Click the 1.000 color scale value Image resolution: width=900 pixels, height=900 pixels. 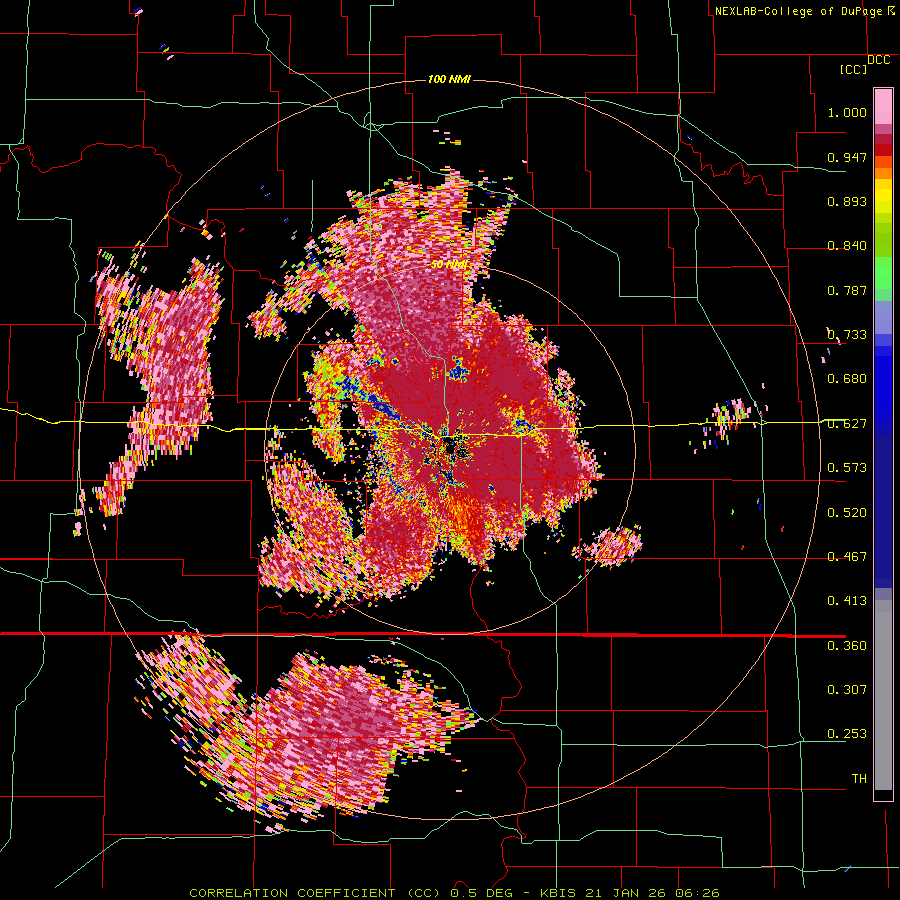pos(847,112)
